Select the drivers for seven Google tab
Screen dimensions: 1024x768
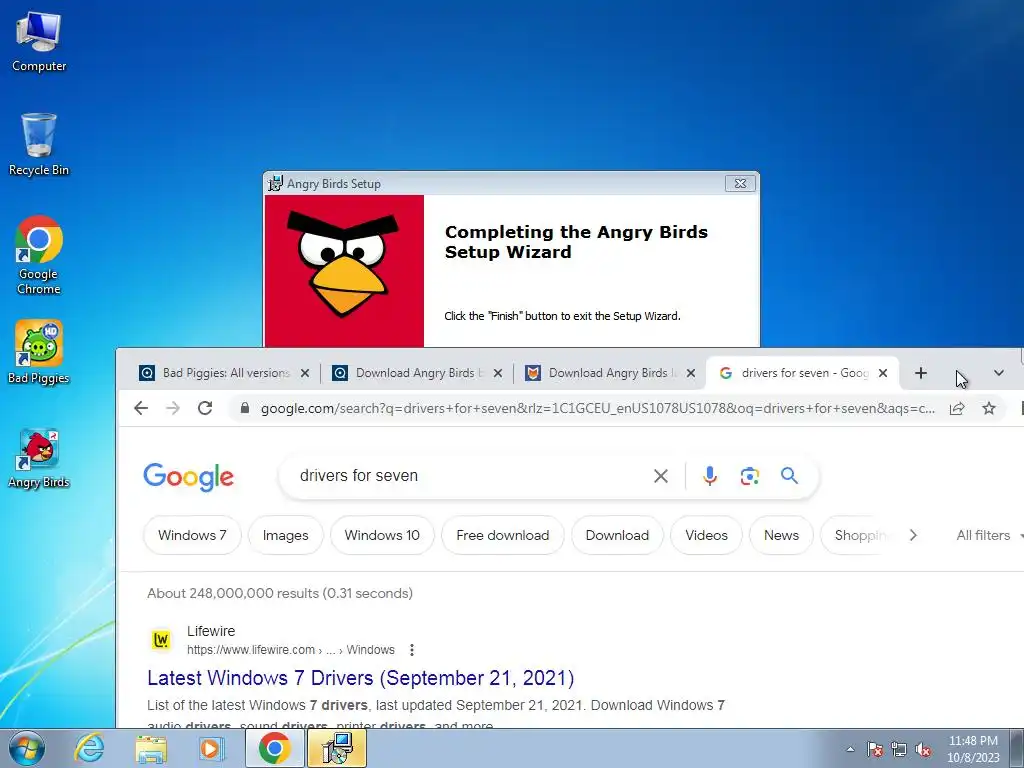tap(803, 373)
